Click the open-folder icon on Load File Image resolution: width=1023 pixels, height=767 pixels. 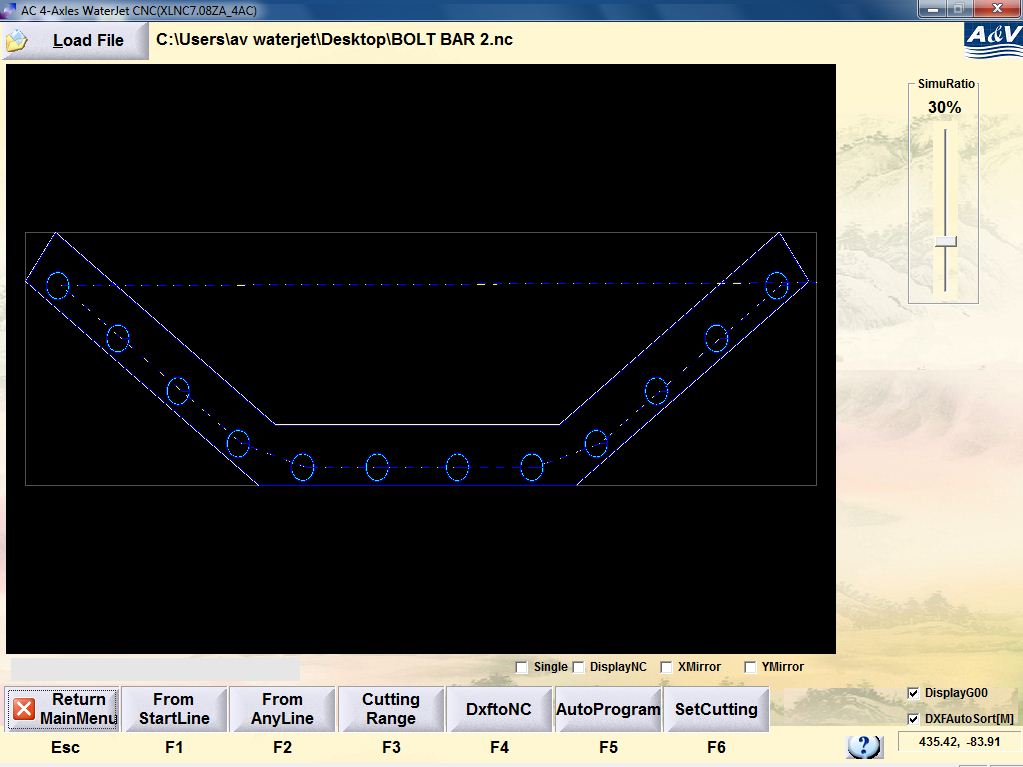pyautogui.click(x=16, y=40)
